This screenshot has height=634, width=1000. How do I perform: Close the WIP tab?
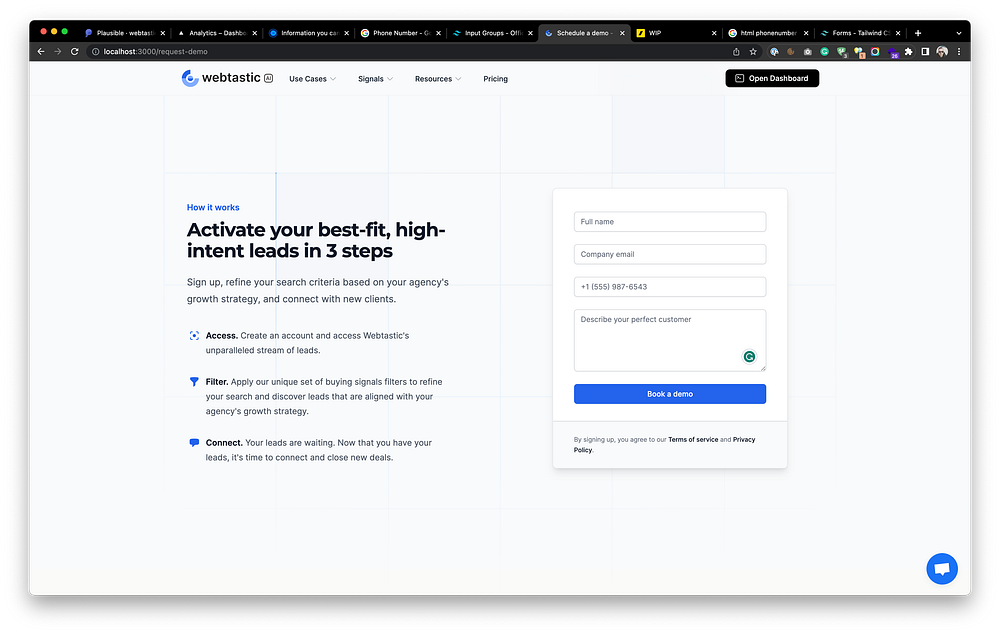tap(714, 33)
